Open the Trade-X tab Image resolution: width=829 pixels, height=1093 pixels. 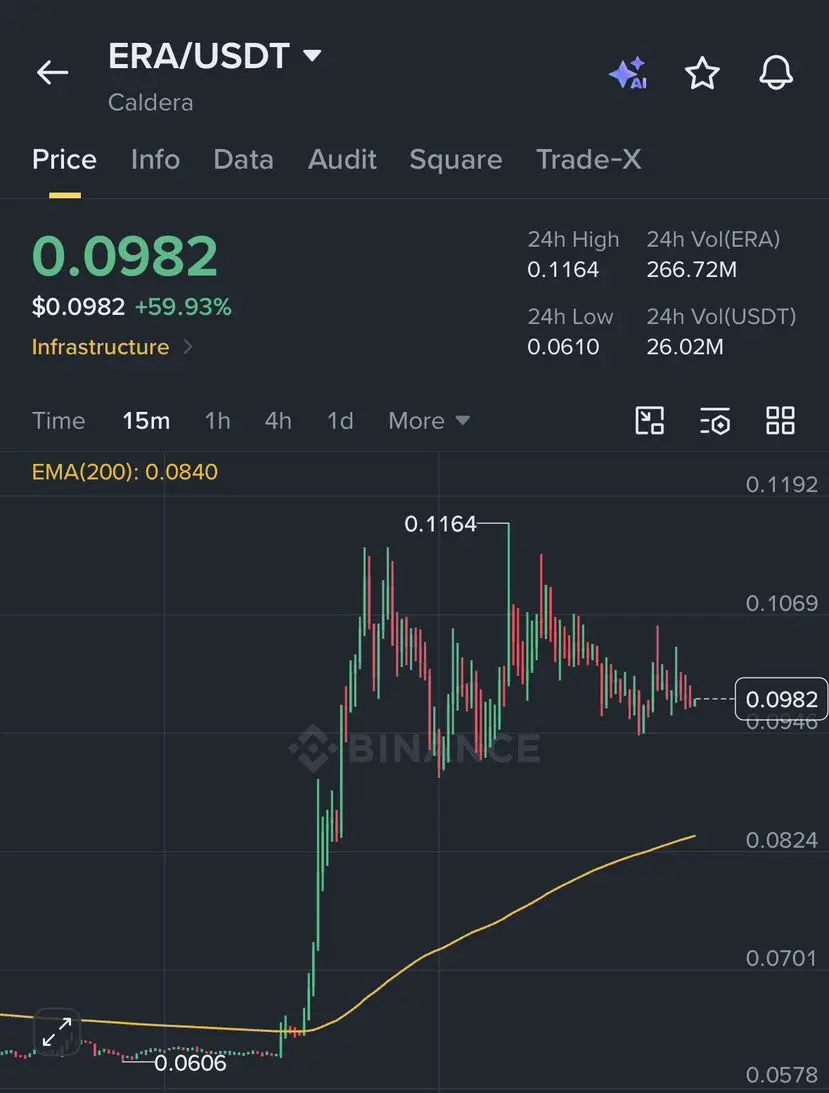[588, 160]
